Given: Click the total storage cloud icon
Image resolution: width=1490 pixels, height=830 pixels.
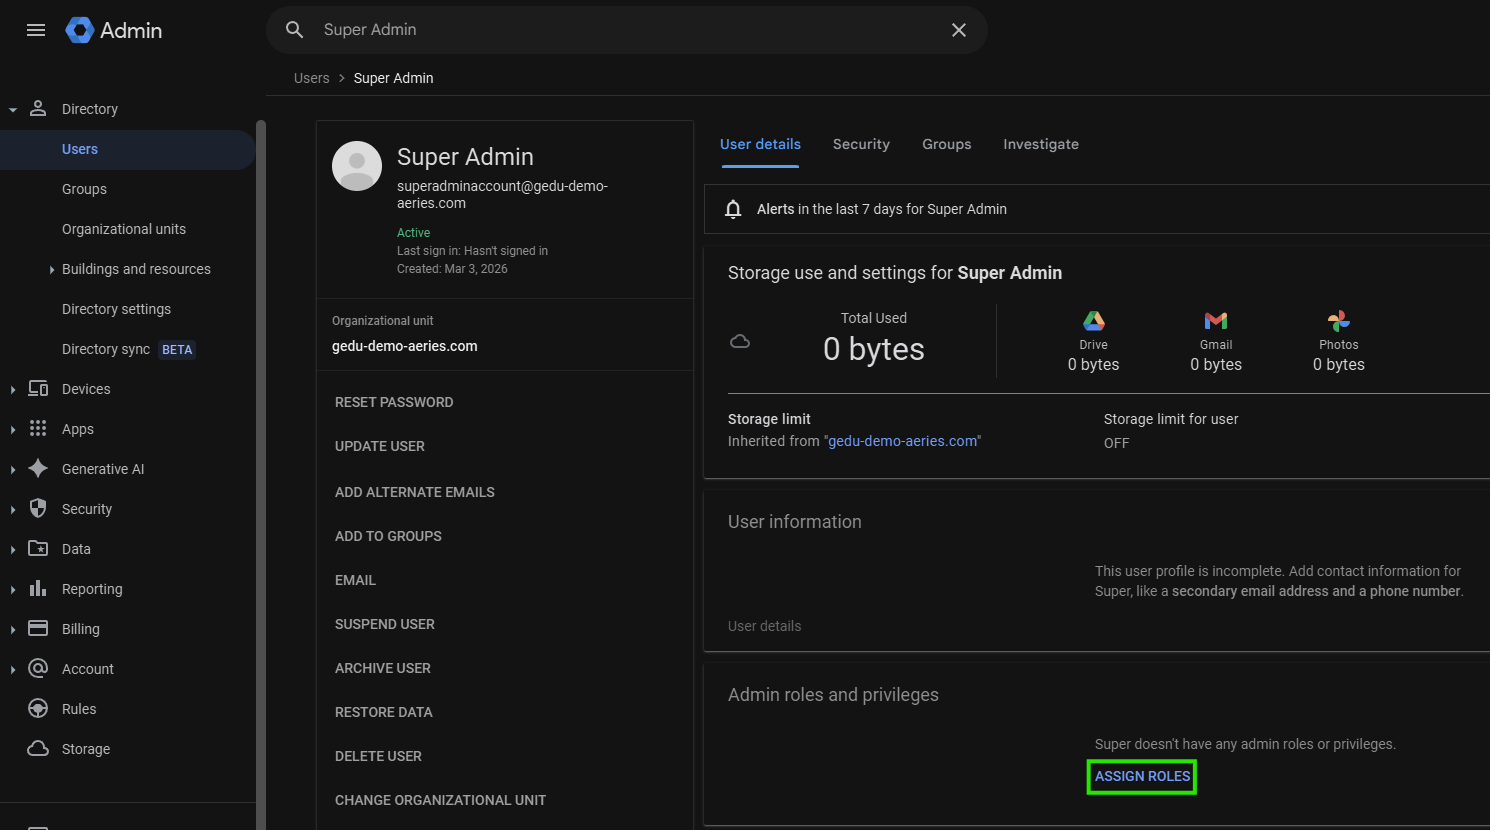Looking at the screenshot, I should (740, 342).
